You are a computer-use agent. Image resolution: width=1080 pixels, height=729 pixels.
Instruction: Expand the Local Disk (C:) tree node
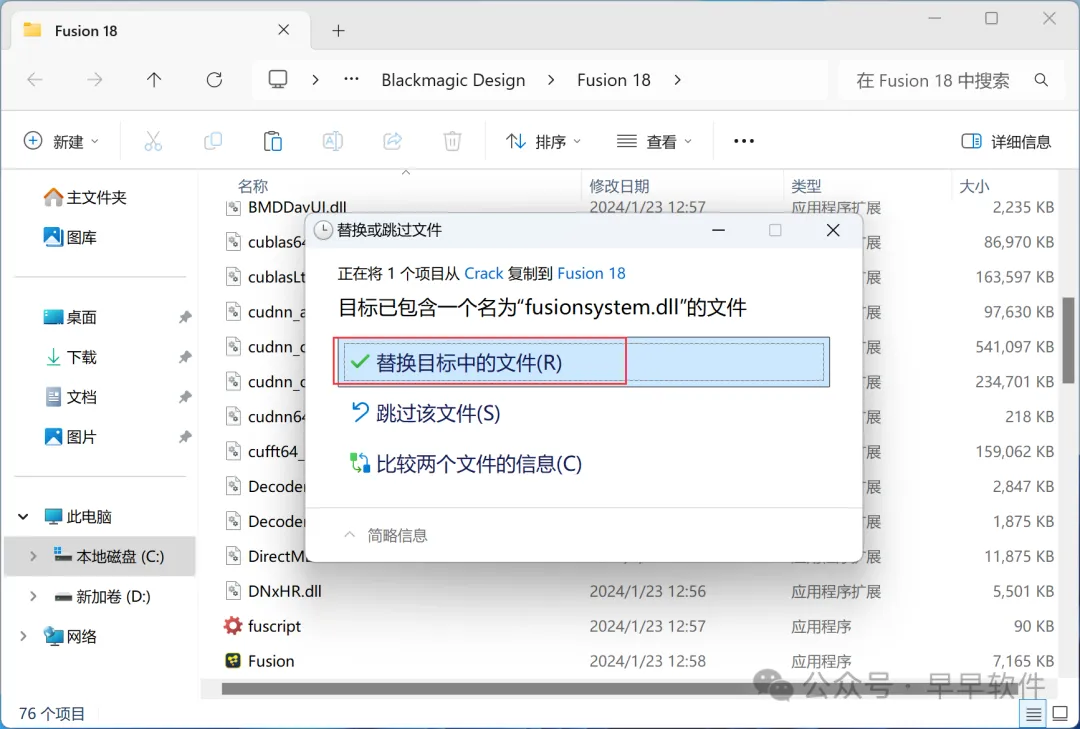coord(33,556)
